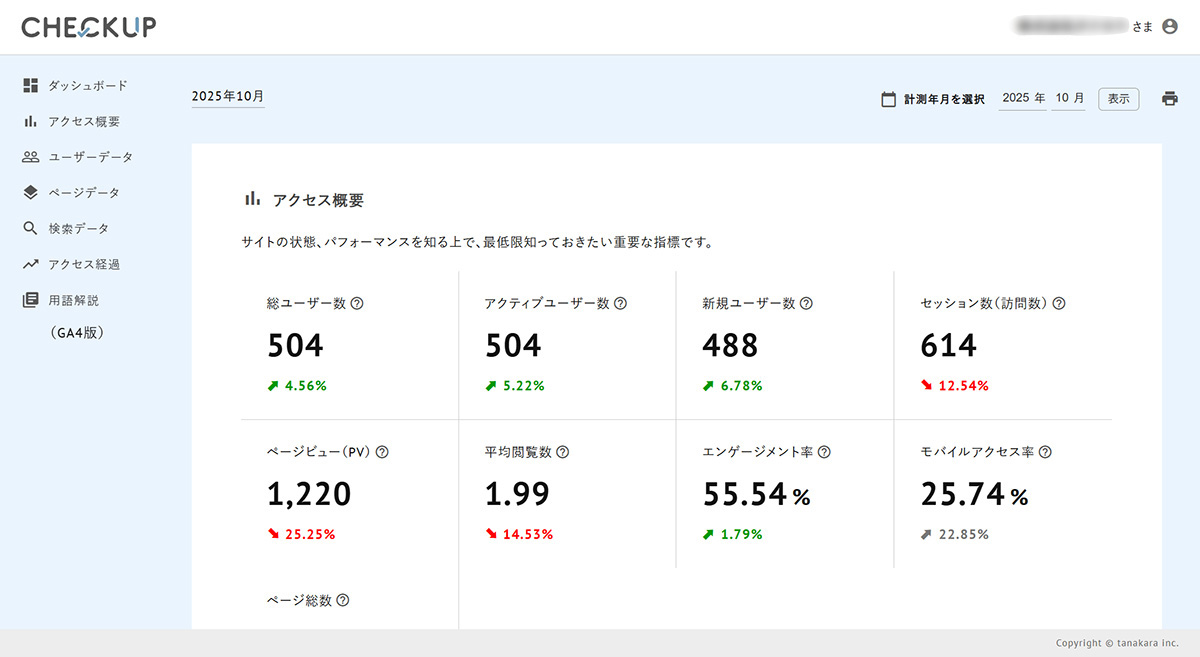Click the CHECKUP logo
1200x657 pixels.
[89, 27]
